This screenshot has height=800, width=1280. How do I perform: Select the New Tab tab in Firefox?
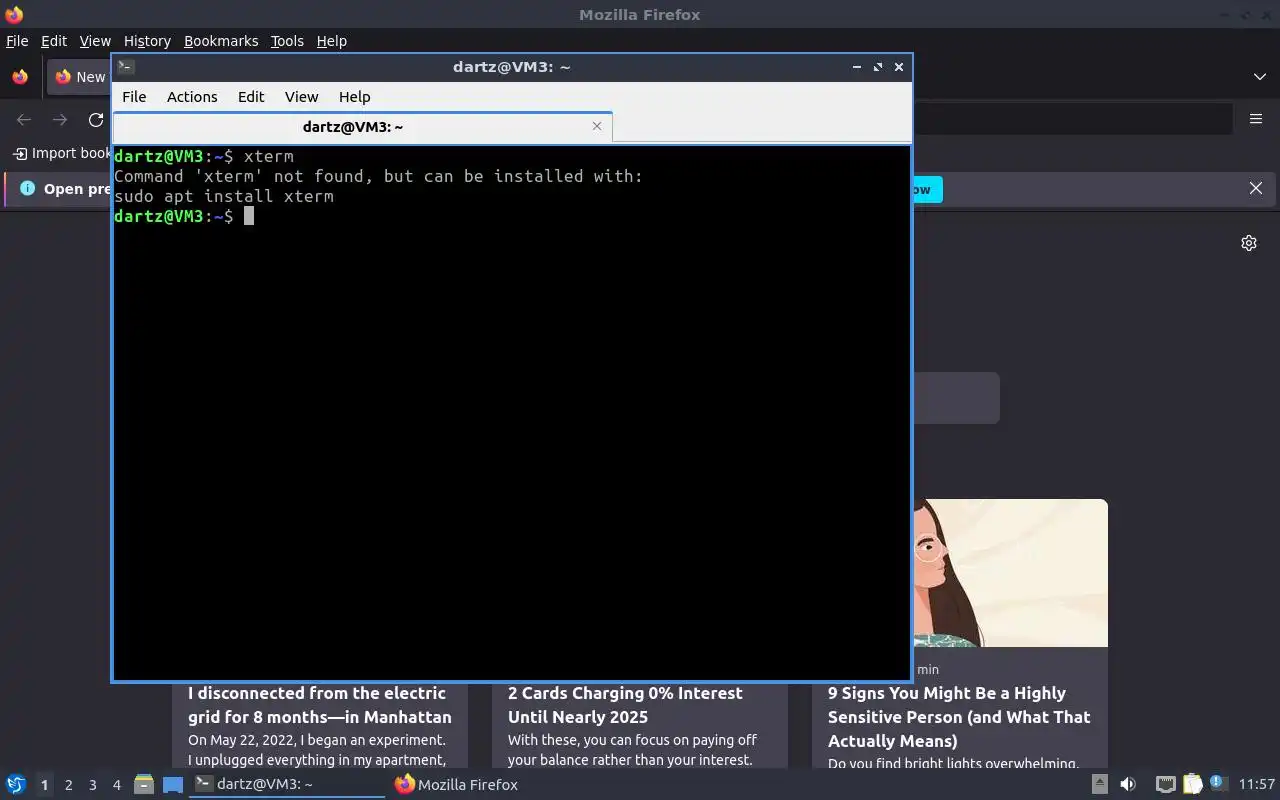[x=79, y=77]
